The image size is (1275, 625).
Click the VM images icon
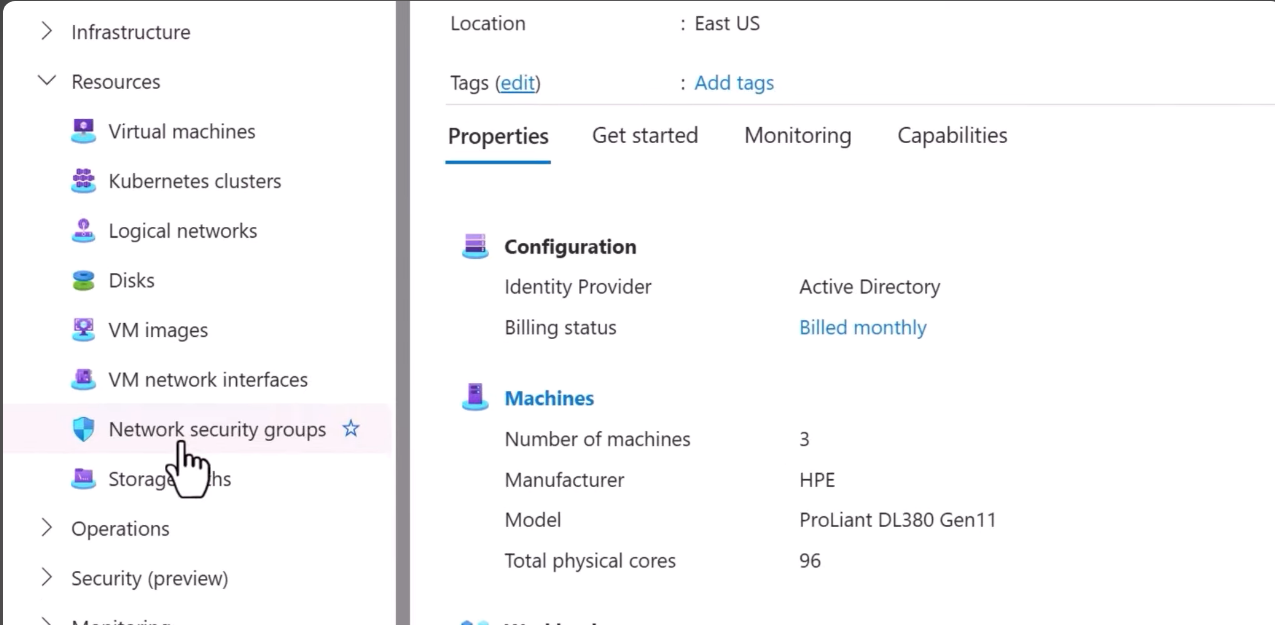[84, 330]
